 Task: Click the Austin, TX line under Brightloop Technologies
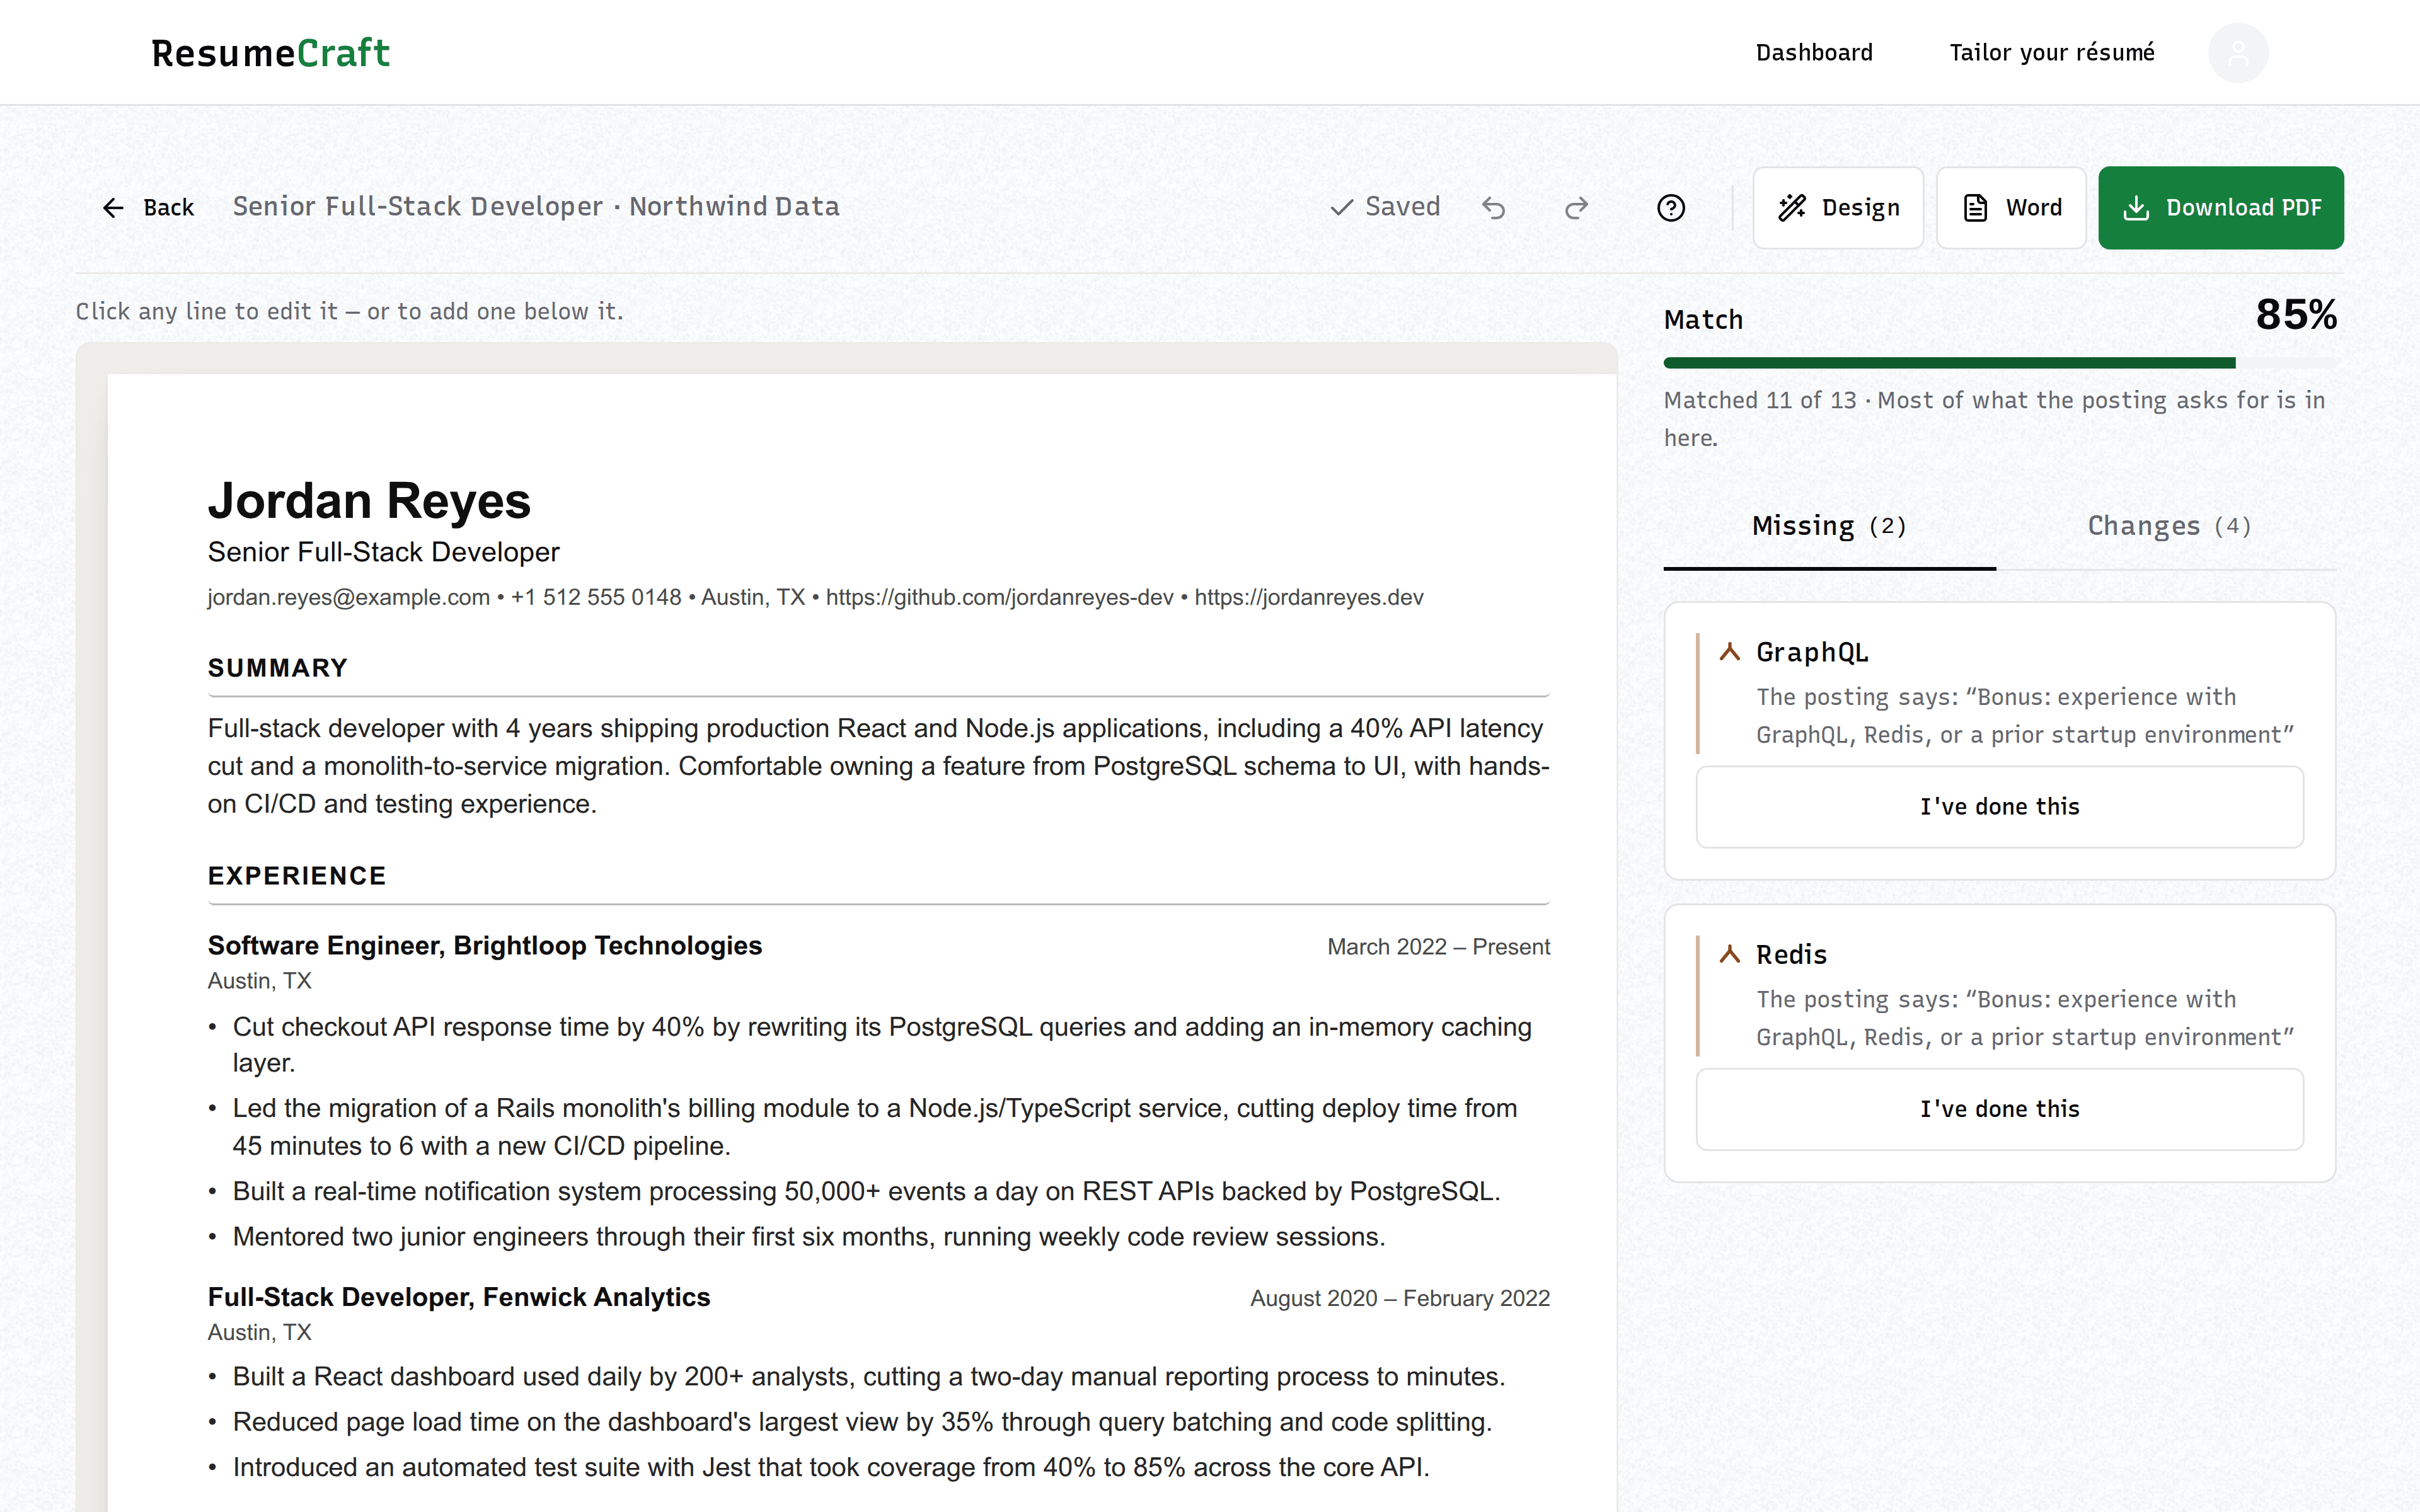click(260, 981)
